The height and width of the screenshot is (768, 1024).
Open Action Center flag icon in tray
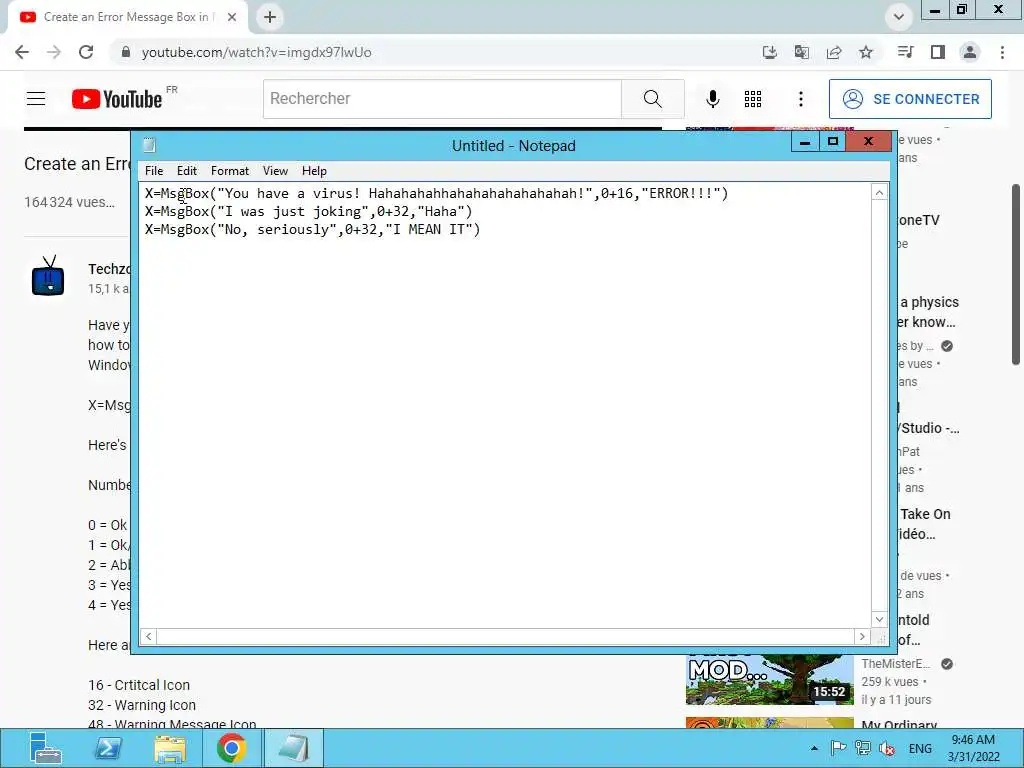point(839,748)
